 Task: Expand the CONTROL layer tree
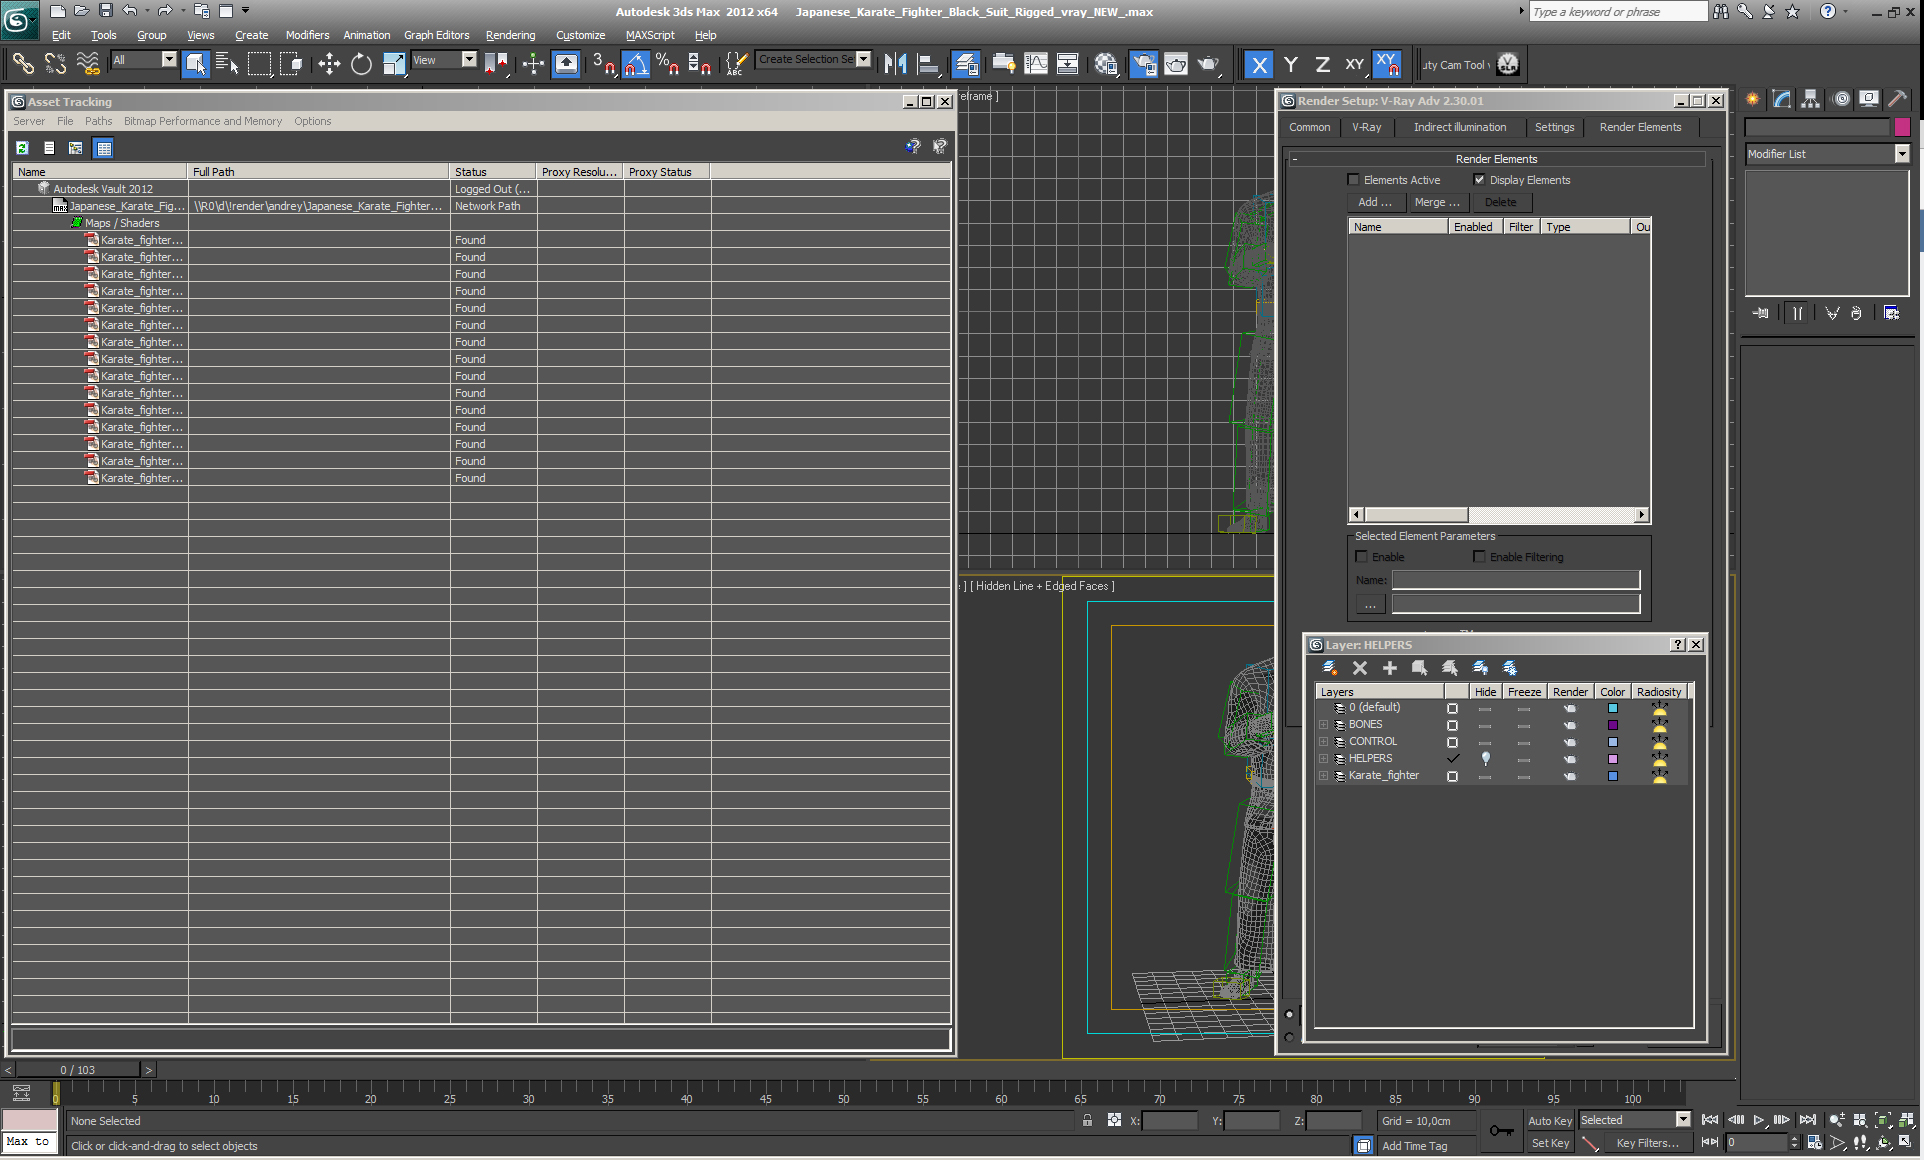[x=1323, y=742]
